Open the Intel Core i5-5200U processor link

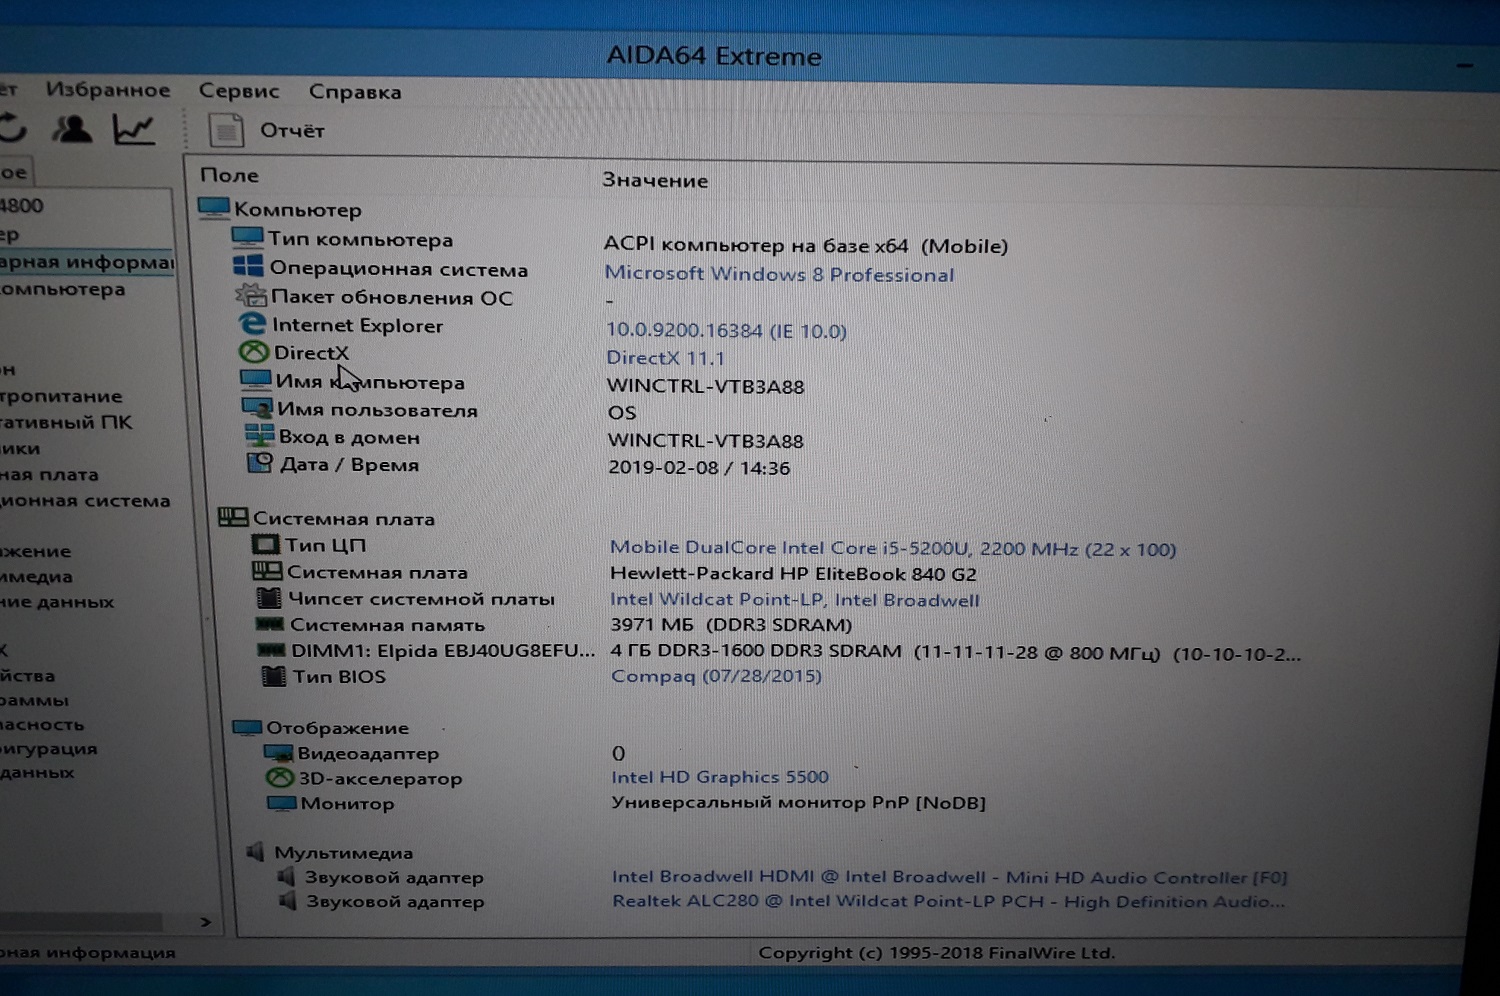tap(893, 548)
